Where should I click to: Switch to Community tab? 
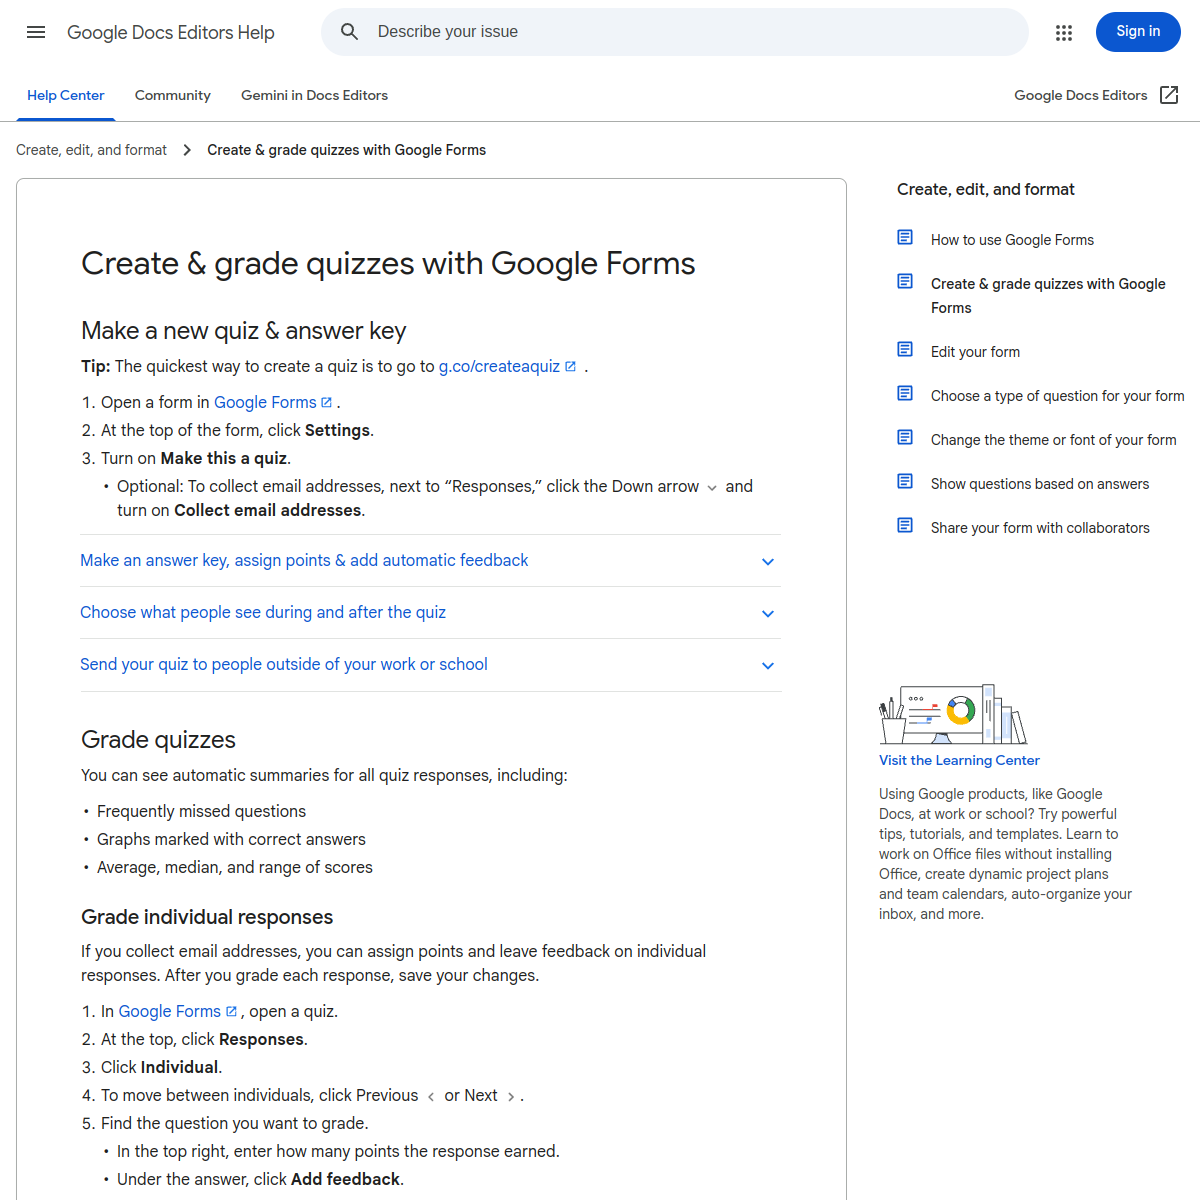[173, 96]
